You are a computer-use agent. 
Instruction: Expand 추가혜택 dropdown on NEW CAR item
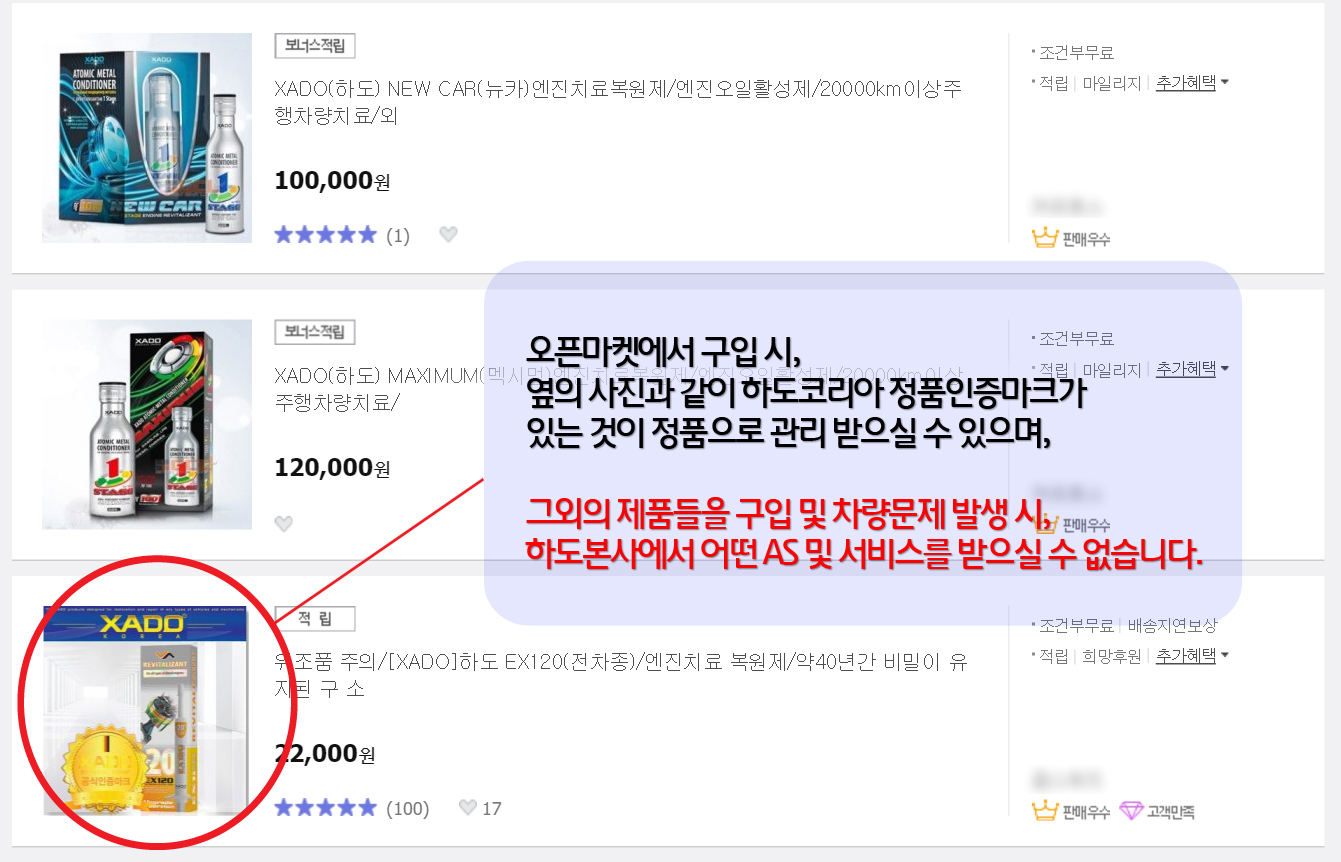click(x=1192, y=83)
